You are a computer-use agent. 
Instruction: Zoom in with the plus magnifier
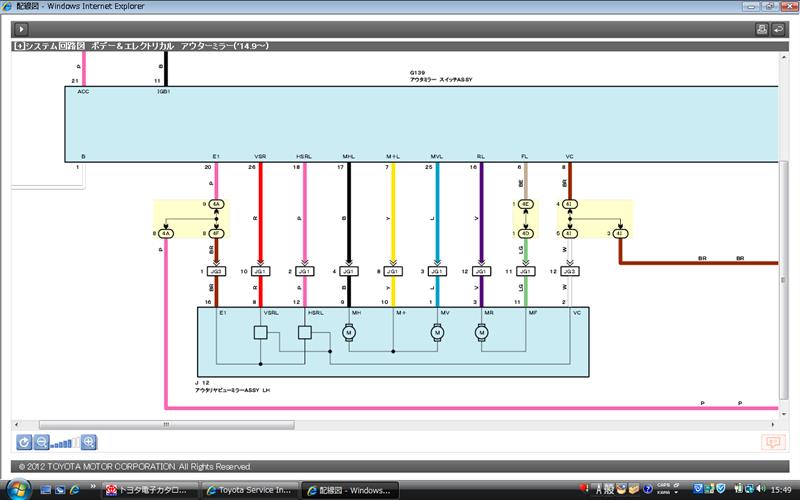pos(88,442)
